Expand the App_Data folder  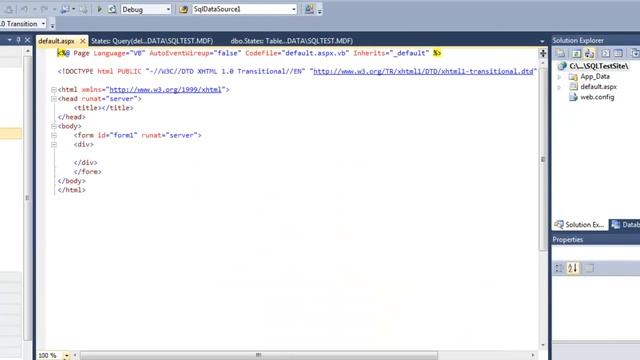tap(560, 77)
